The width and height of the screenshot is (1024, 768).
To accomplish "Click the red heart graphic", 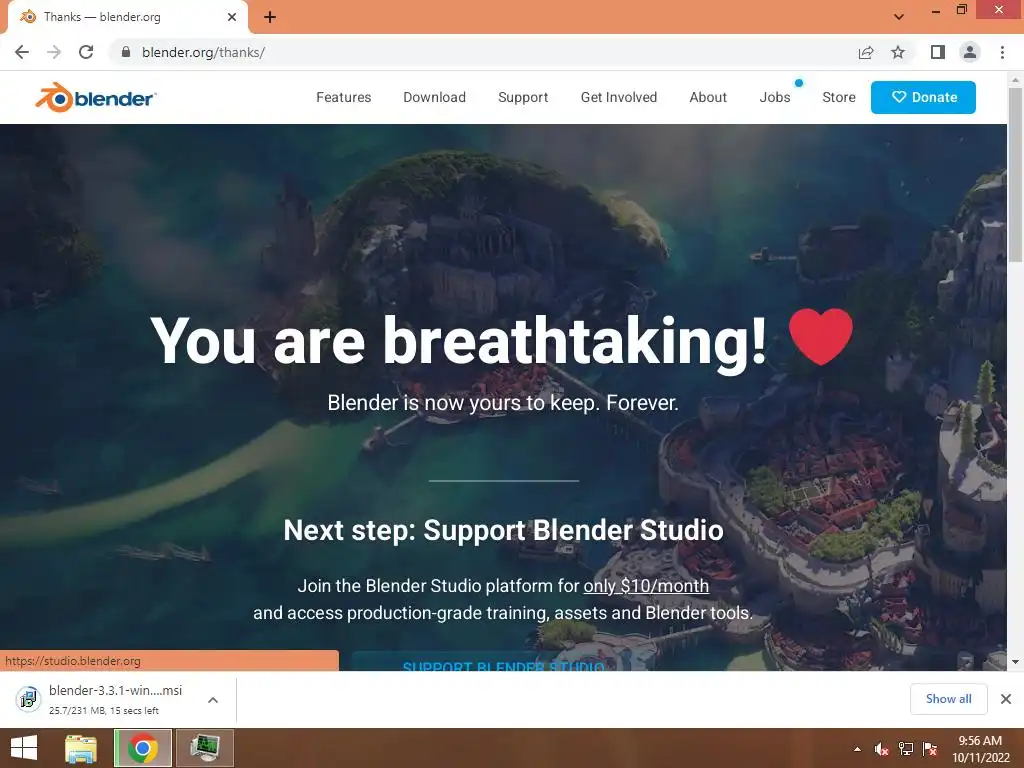I will point(820,336).
